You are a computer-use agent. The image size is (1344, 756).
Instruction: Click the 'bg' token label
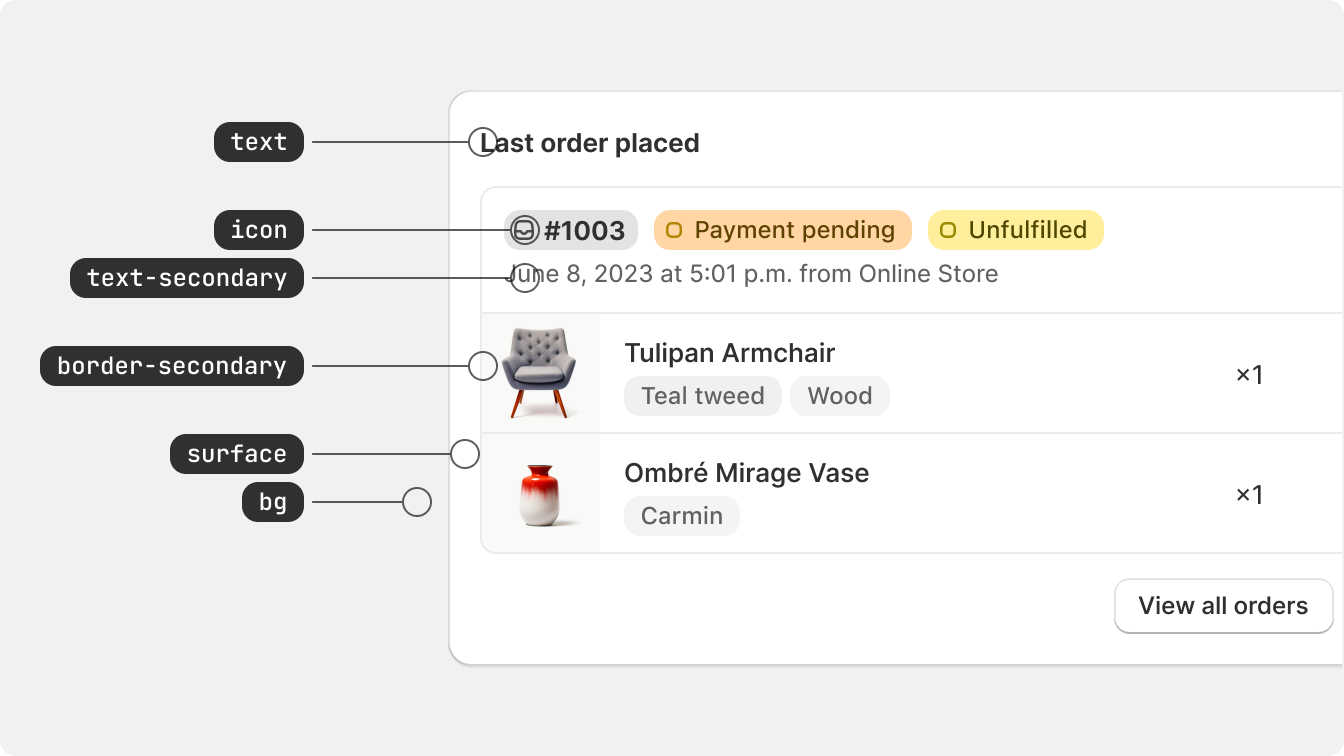[273, 502]
